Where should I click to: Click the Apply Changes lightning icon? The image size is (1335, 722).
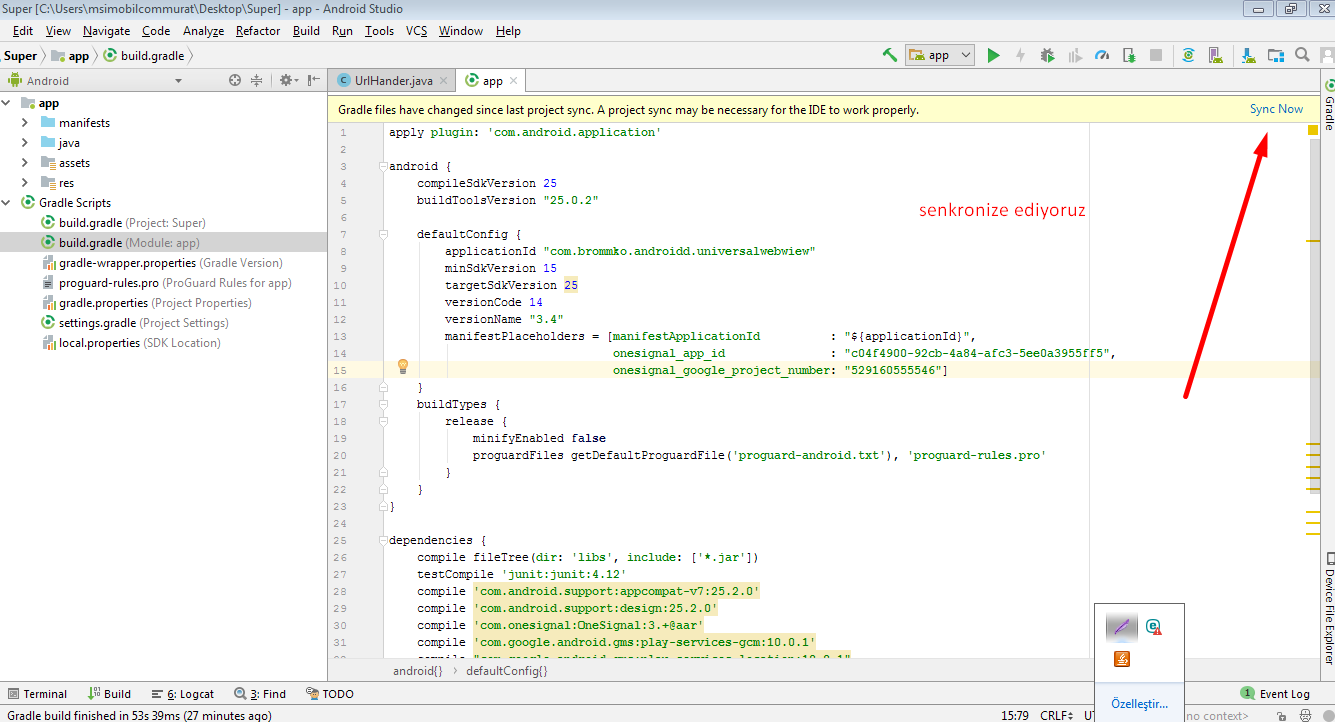(1020, 55)
